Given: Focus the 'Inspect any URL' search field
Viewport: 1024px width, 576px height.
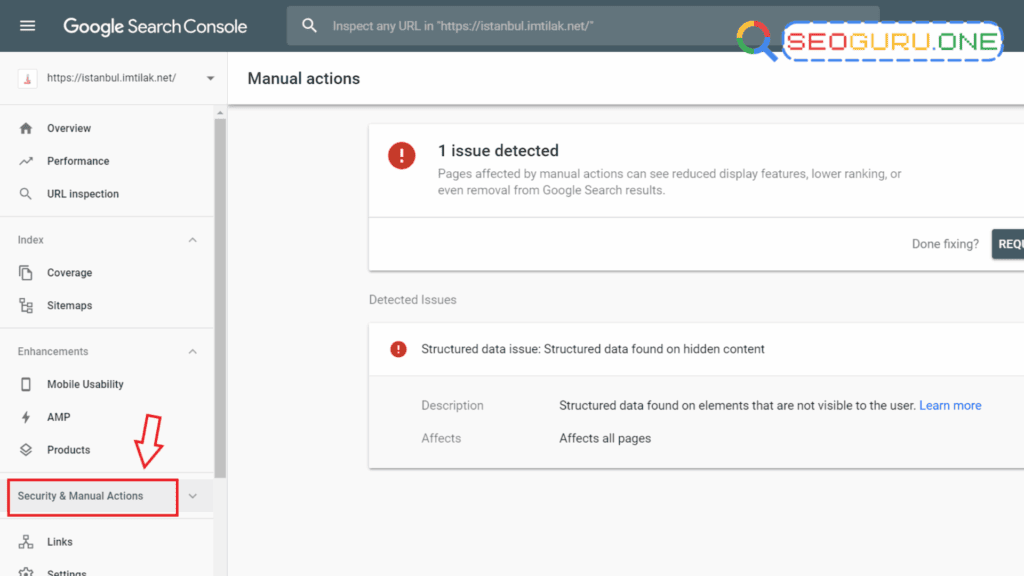Looking at the screenshot, I should (x=583, y=26).
